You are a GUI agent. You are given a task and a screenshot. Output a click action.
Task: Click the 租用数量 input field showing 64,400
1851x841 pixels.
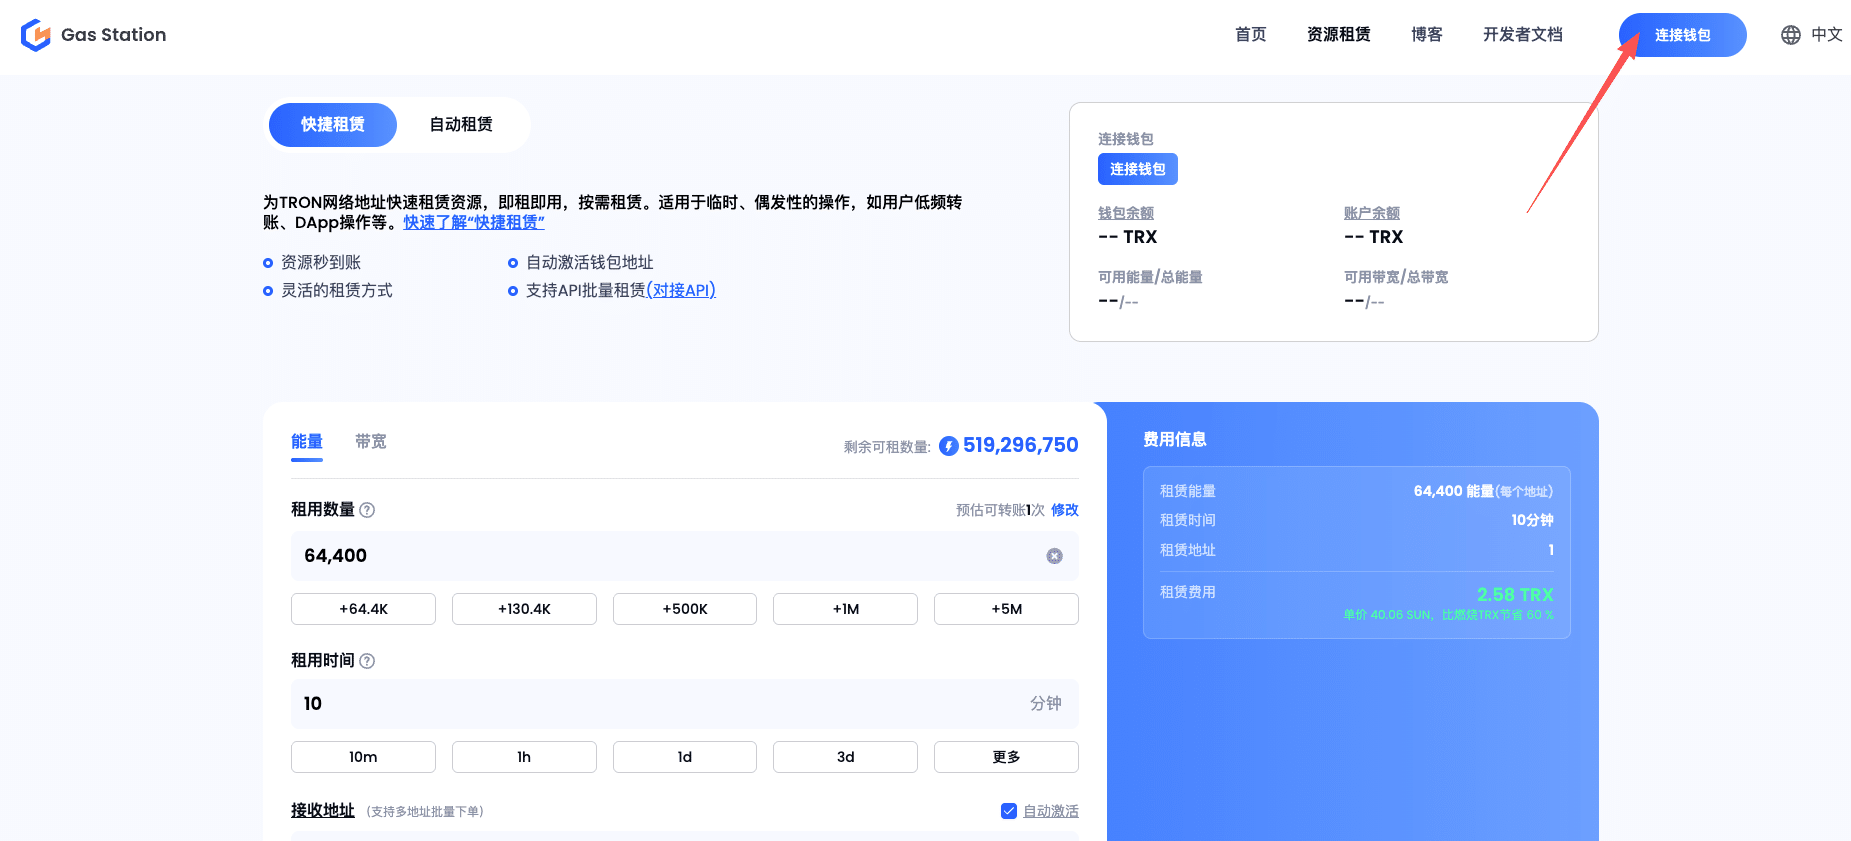(x=685, y=556)
